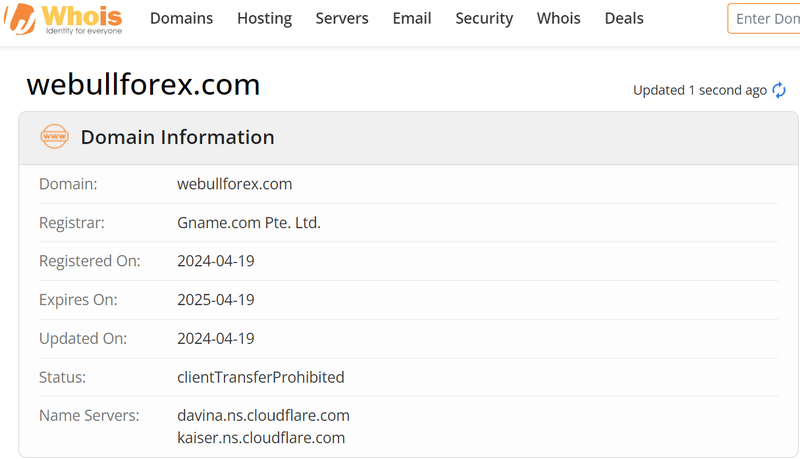Image resolution: width=800 pixels, height=459 pixels.
Task: Click the kaiser.ns.cloudflare.com name server
Action: point(261,438)
